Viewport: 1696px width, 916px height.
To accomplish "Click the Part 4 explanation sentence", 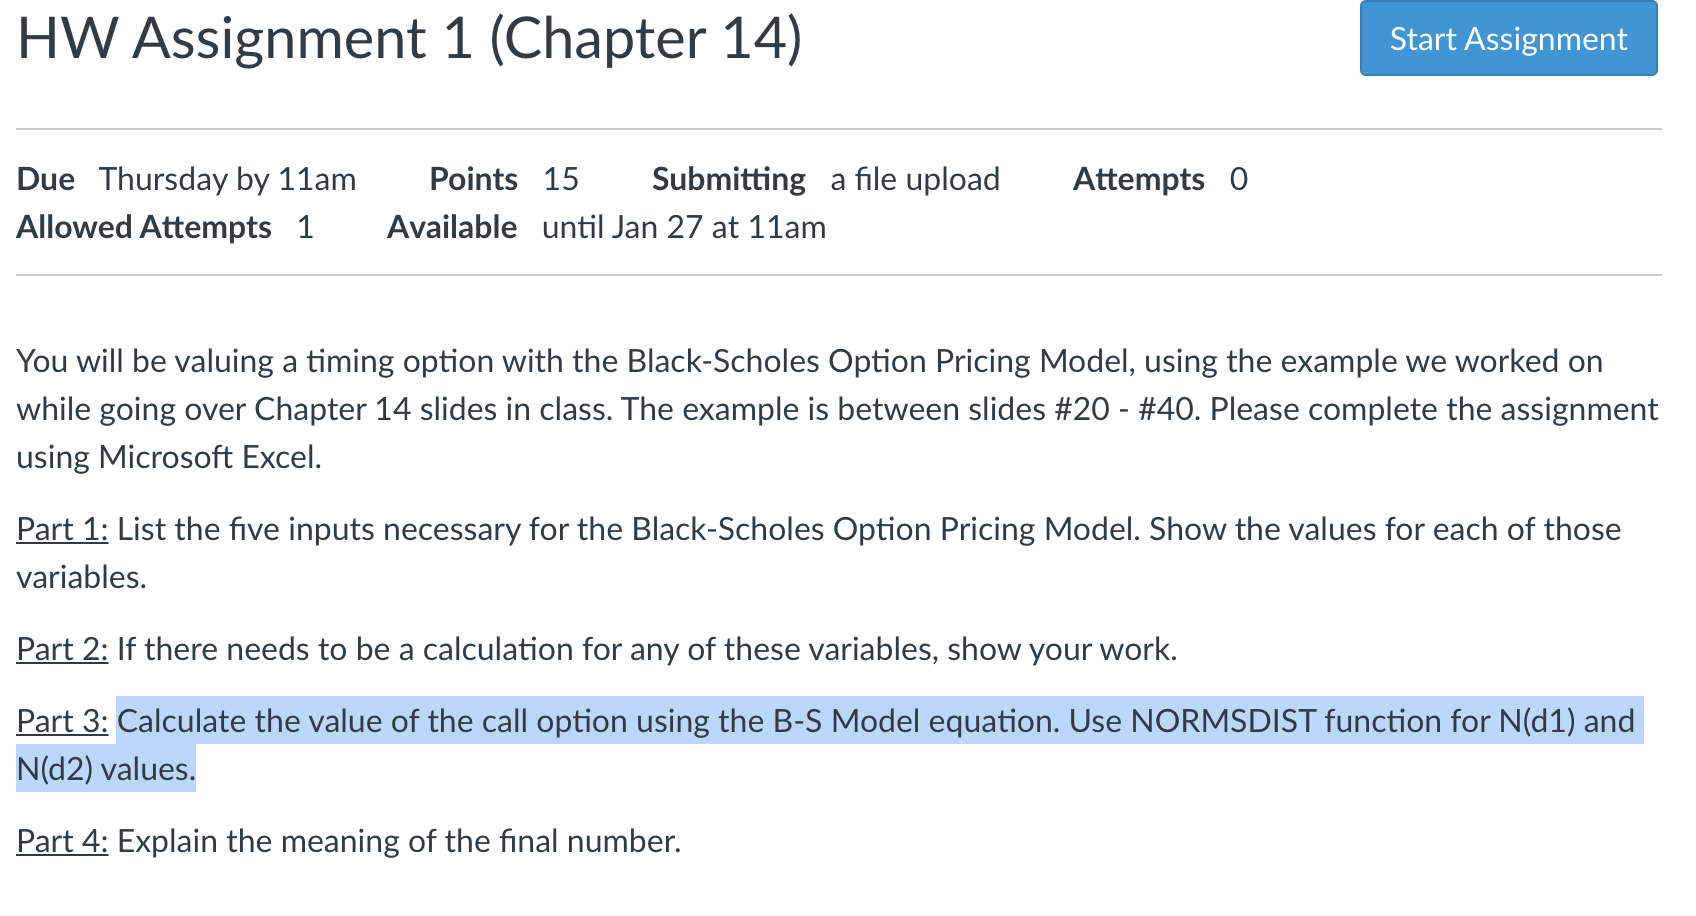I will click(x=398, y=841).
